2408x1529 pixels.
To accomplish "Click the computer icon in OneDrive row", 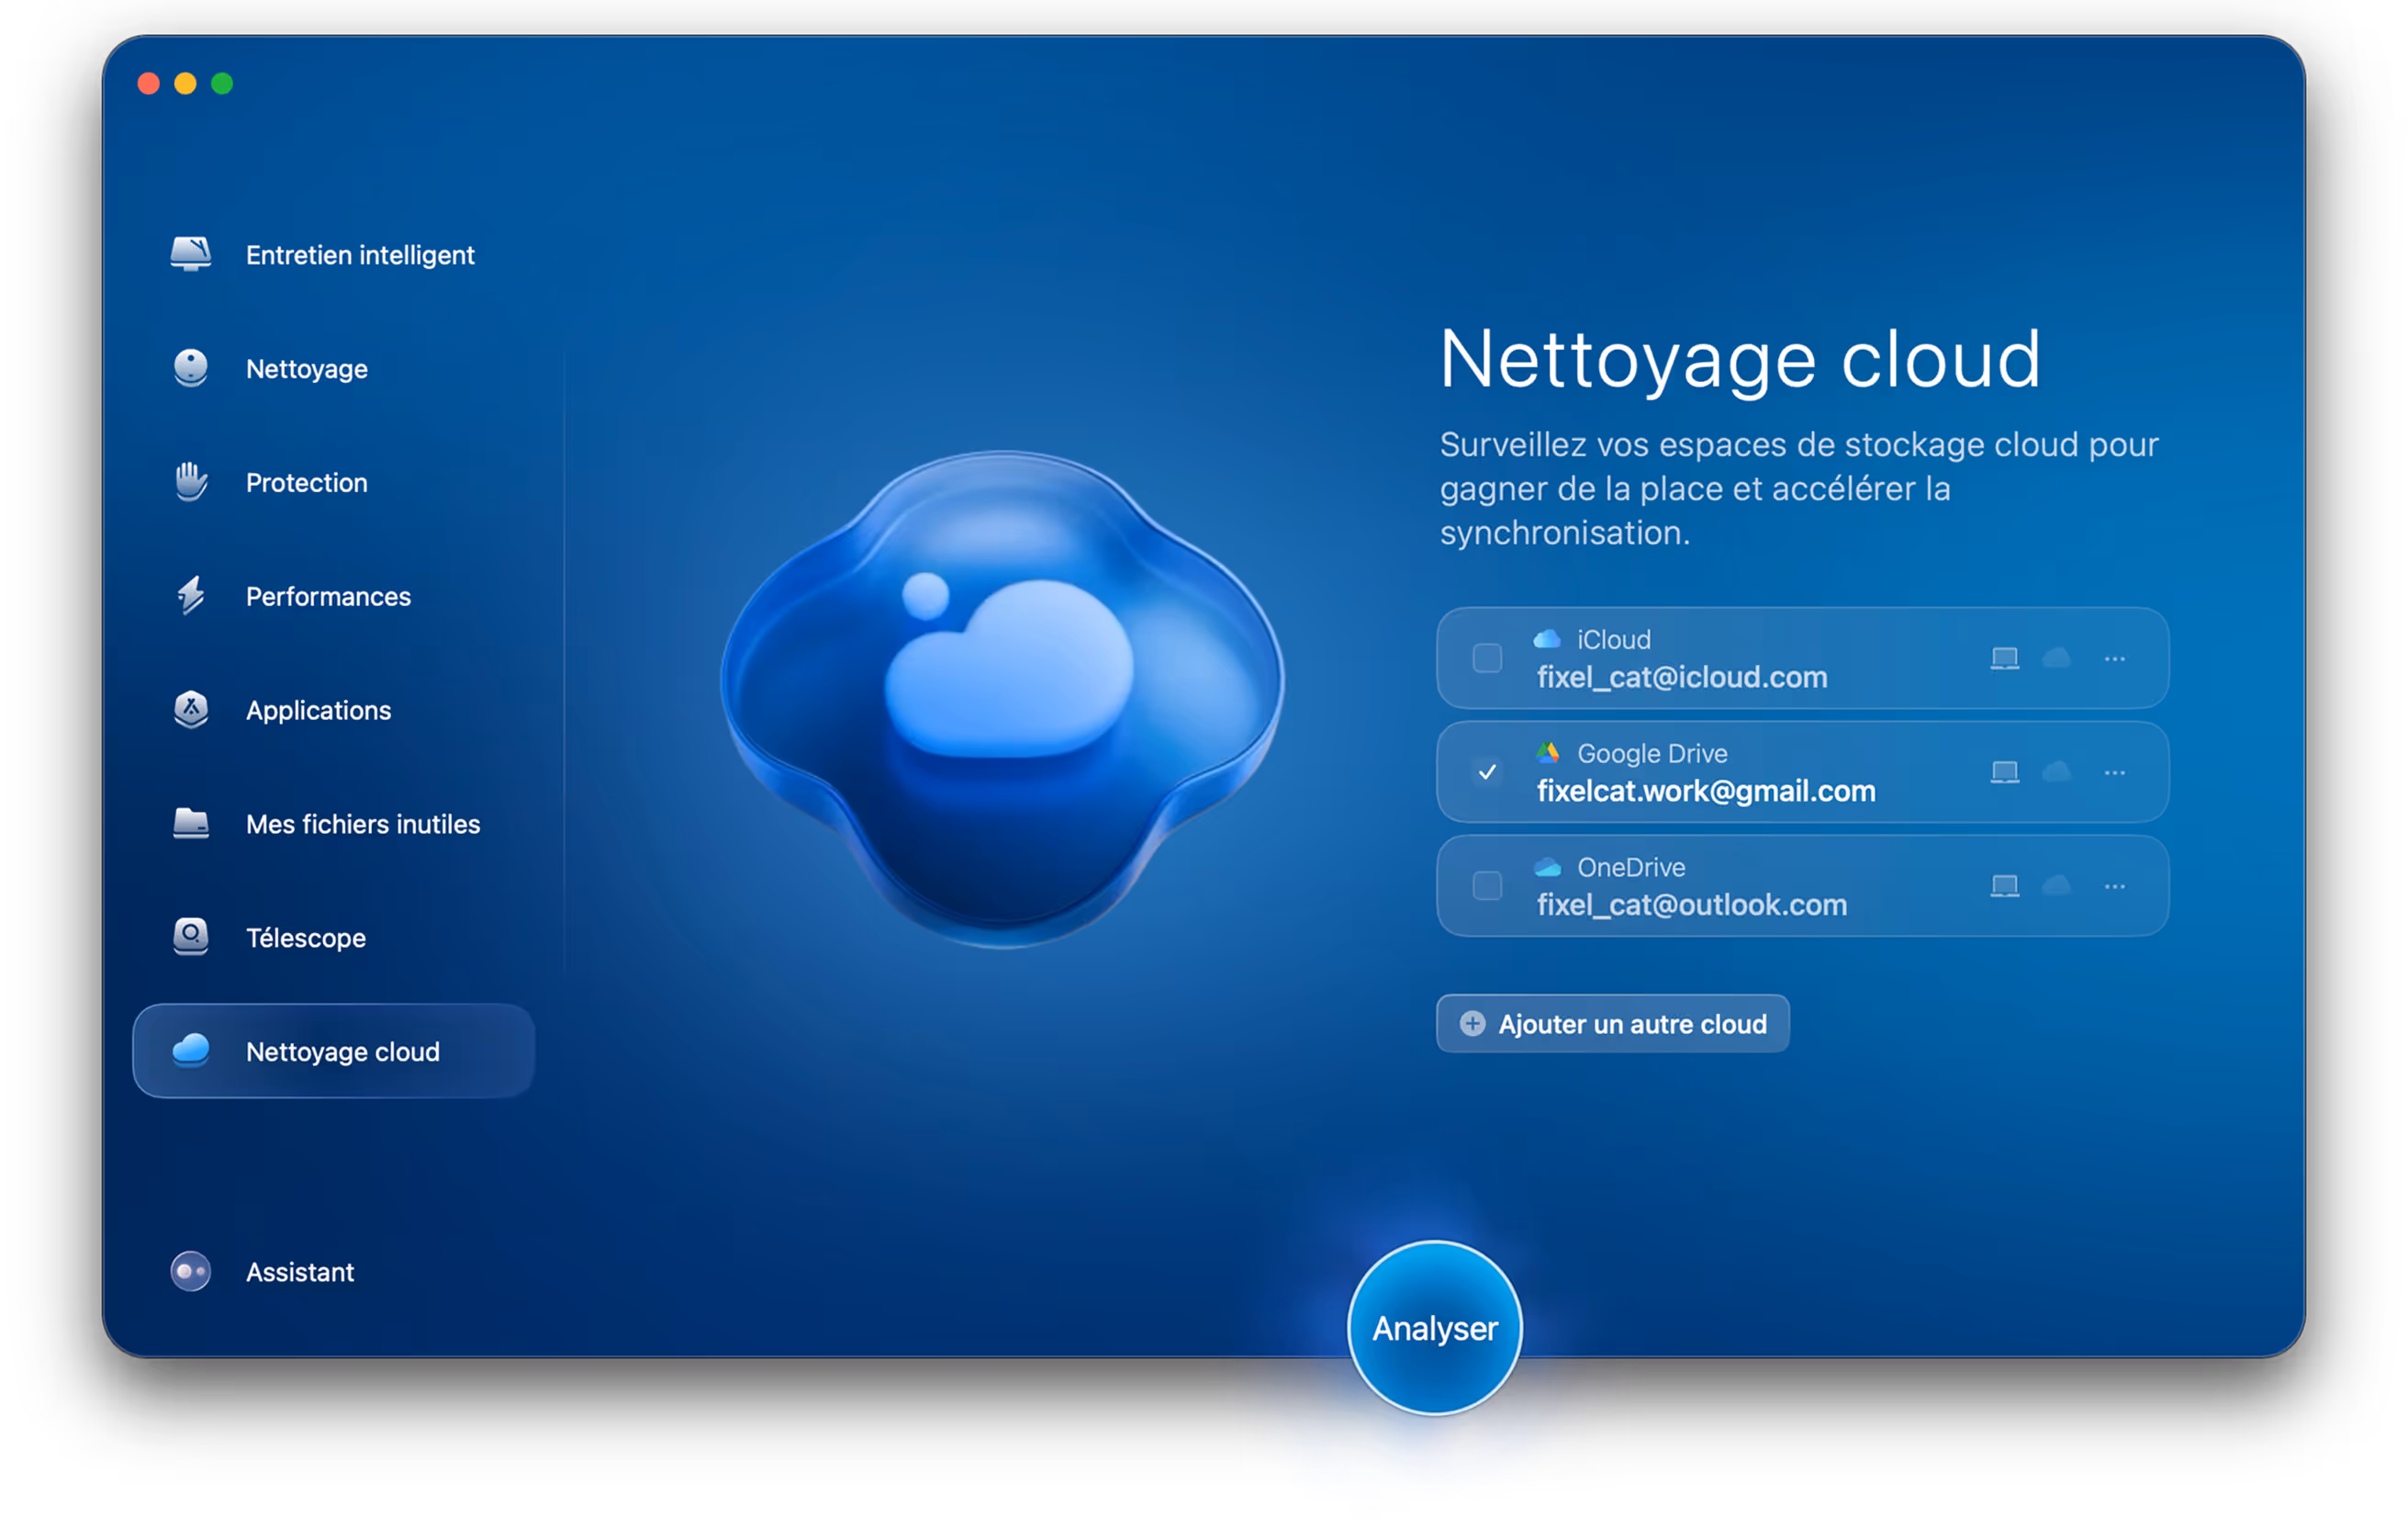I will (x=2004, y=886).
